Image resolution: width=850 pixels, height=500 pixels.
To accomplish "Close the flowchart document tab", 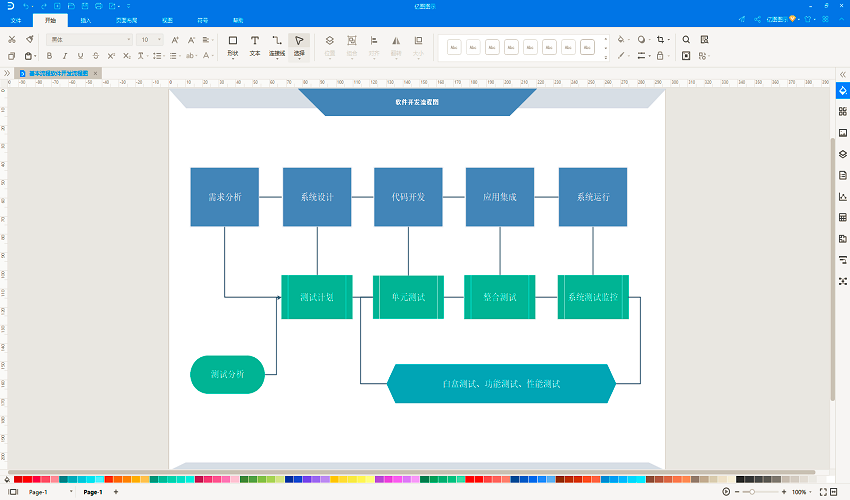I will (x=95, y=73).
